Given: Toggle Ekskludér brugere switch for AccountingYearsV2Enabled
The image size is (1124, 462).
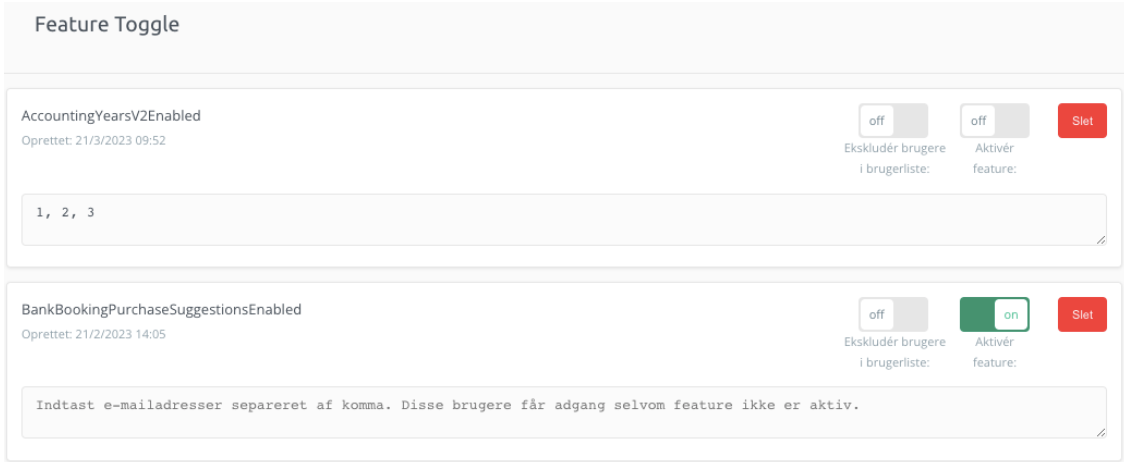Looking at the screenshot, I should pos(893,121).
